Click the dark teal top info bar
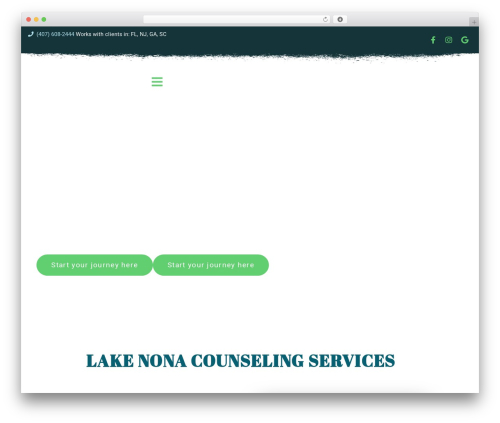 click(x=250, y=40)
